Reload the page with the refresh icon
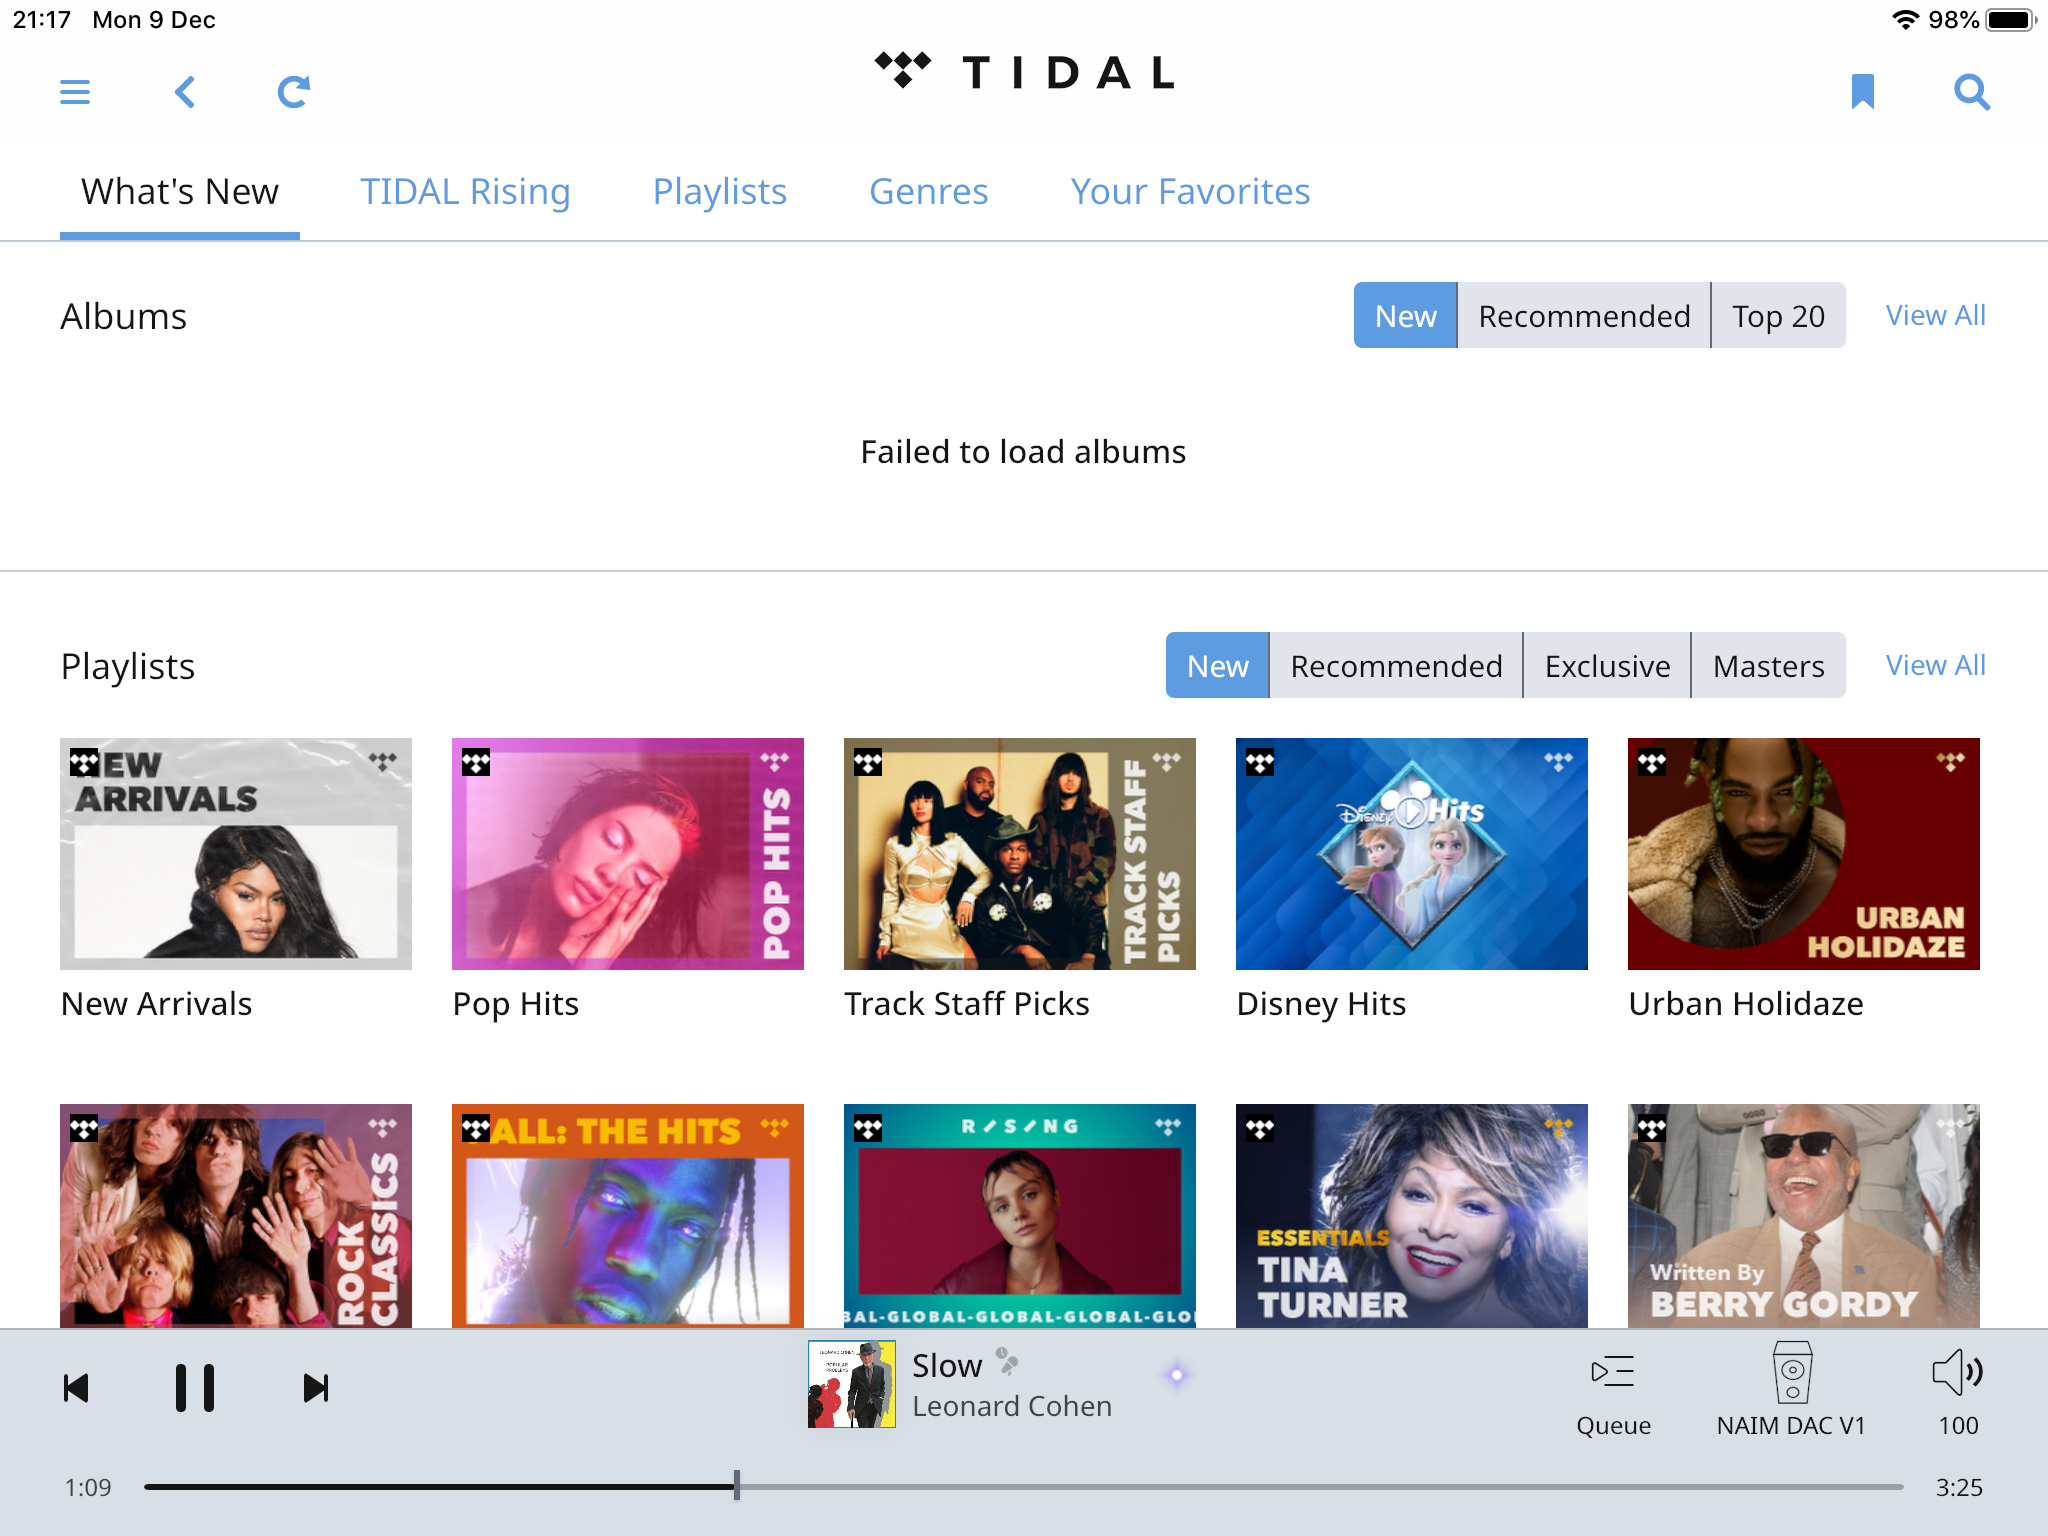Image resolution: width=2048 pixels, height=1536 pixels. (x=294, y=92)
